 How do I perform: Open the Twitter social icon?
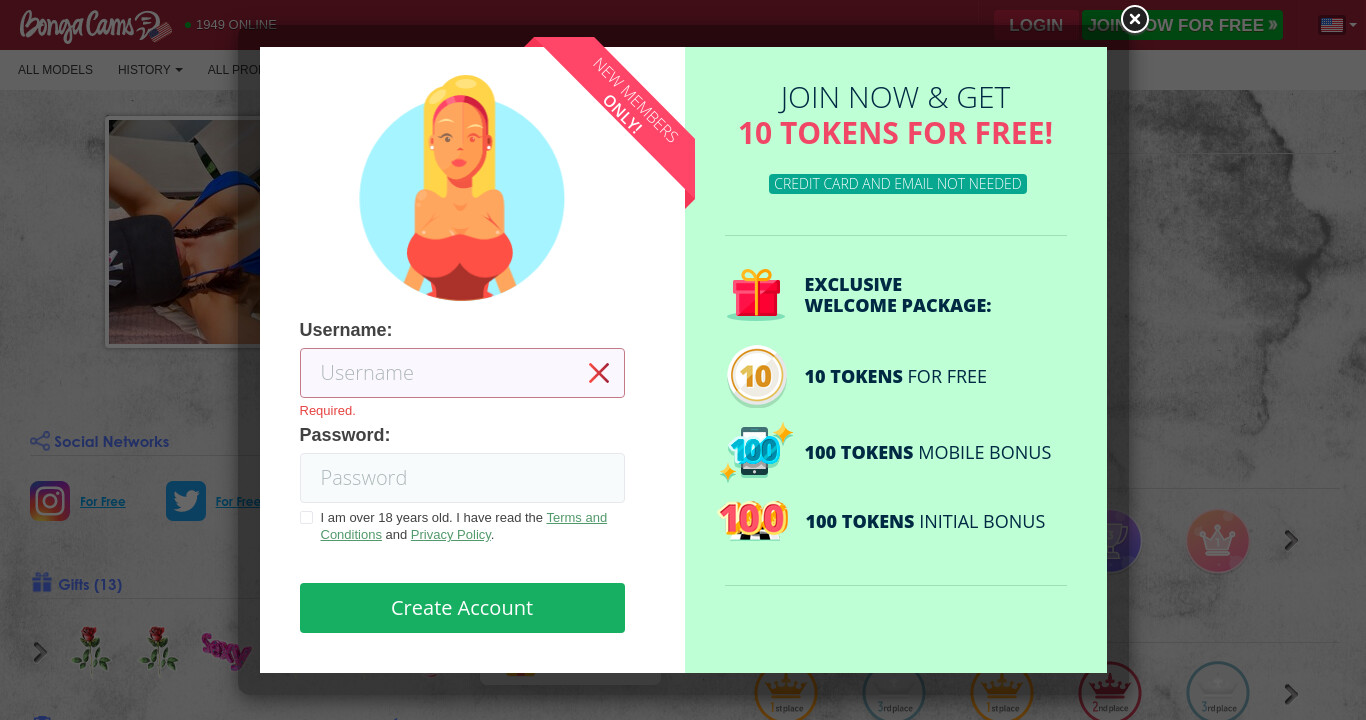click(x=186, y=501)
